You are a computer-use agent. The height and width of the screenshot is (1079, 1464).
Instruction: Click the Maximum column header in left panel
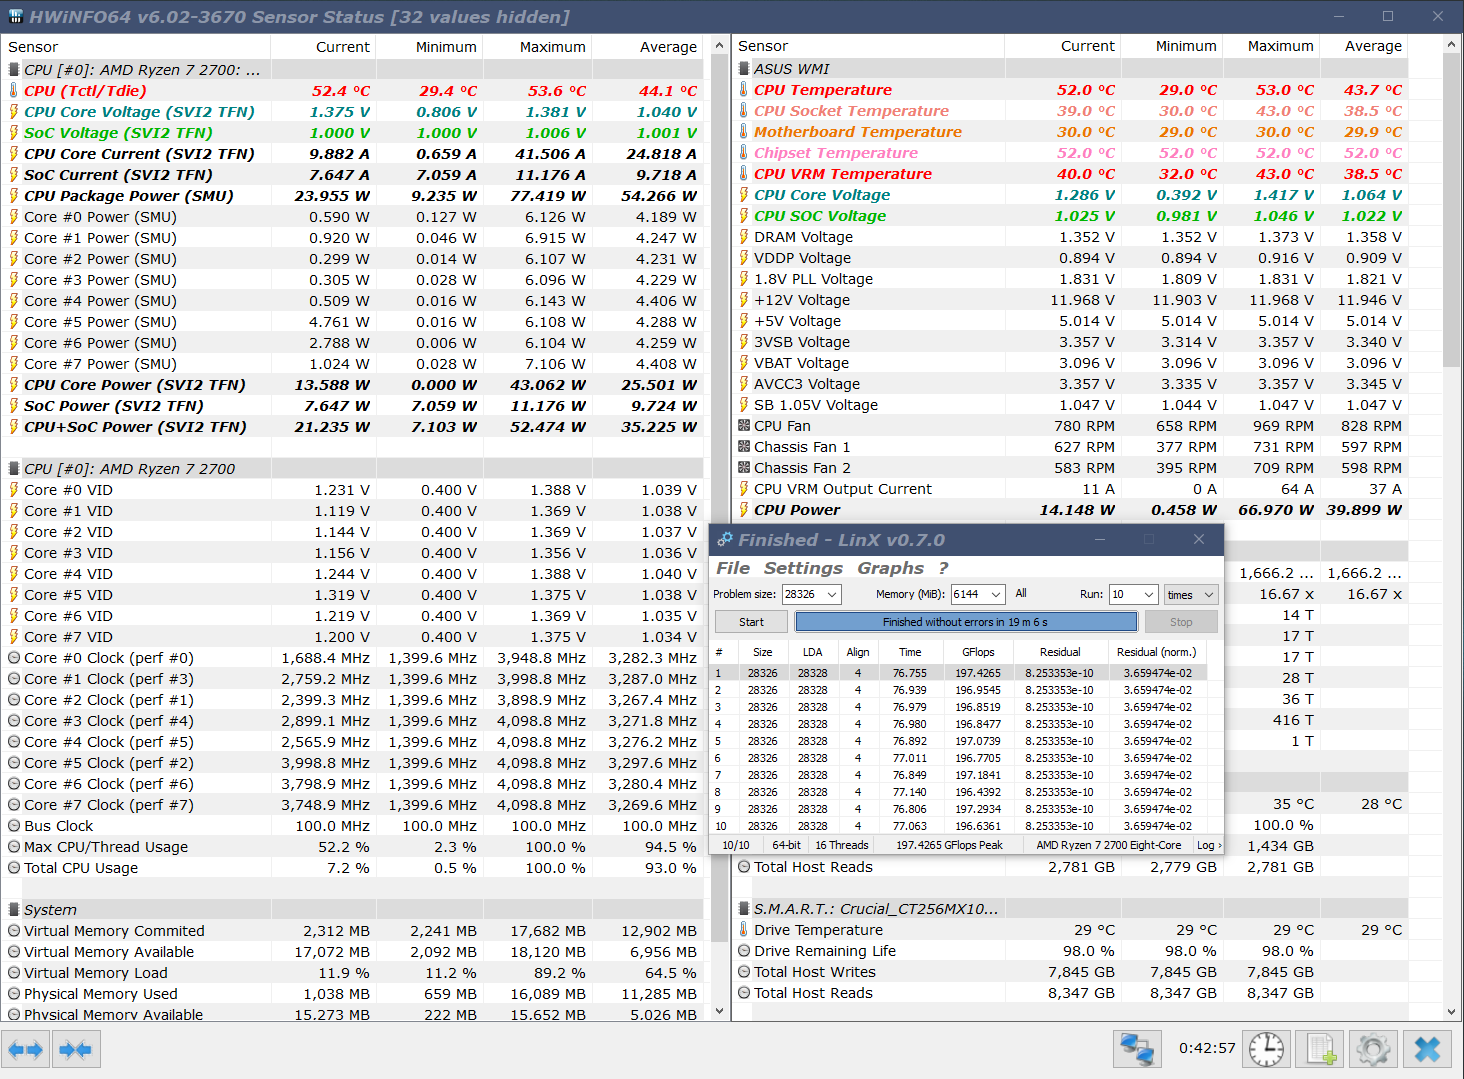click(x=538, y=47)
